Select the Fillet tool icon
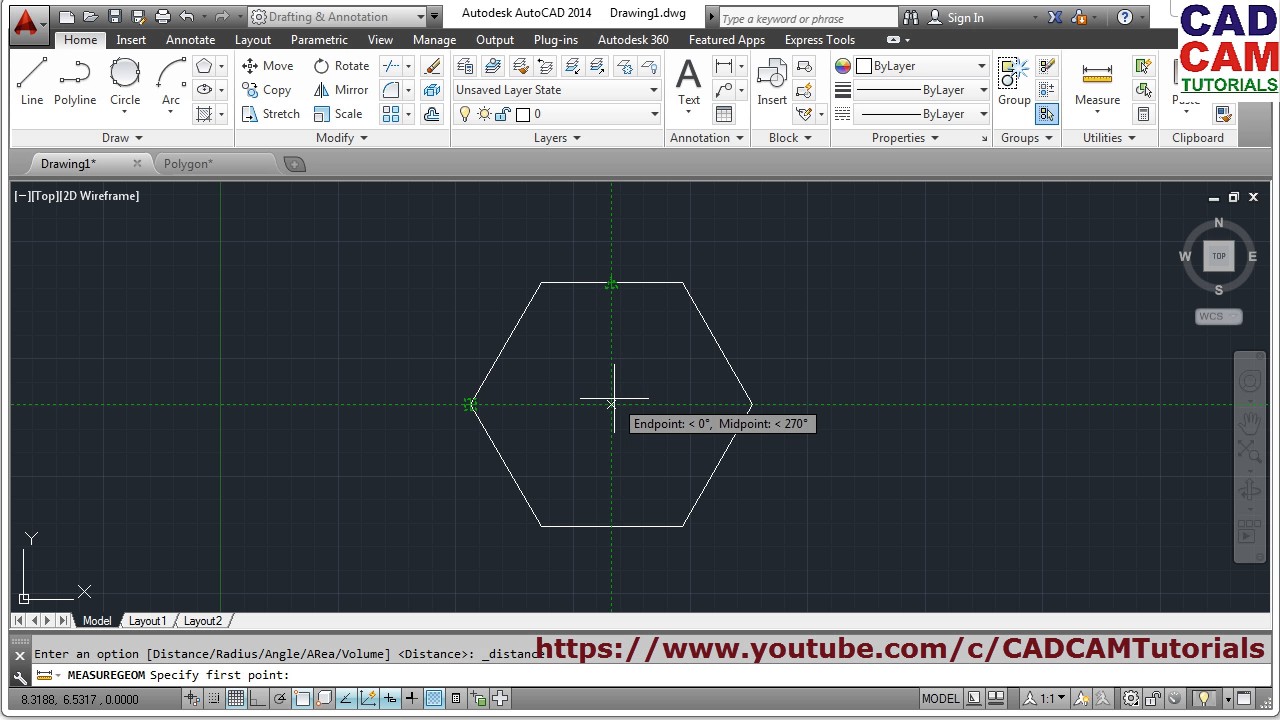 pyautogui.click(x=391, y=90)
